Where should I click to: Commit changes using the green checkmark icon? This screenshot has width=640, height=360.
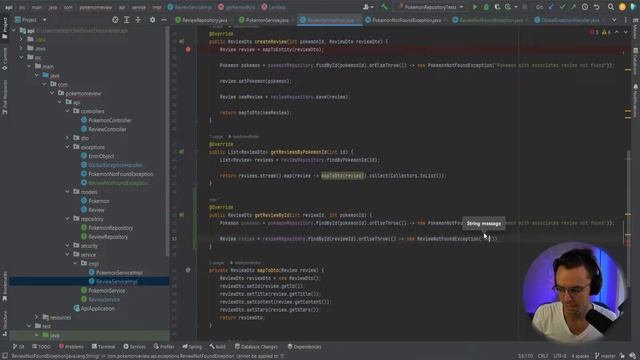(x=562, y=7)
